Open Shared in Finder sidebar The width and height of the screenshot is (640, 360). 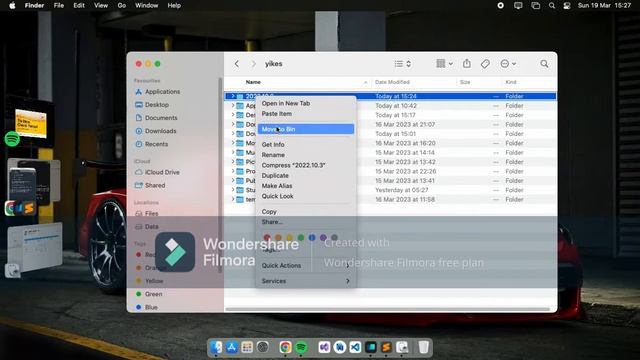click(x=150, y=185)
